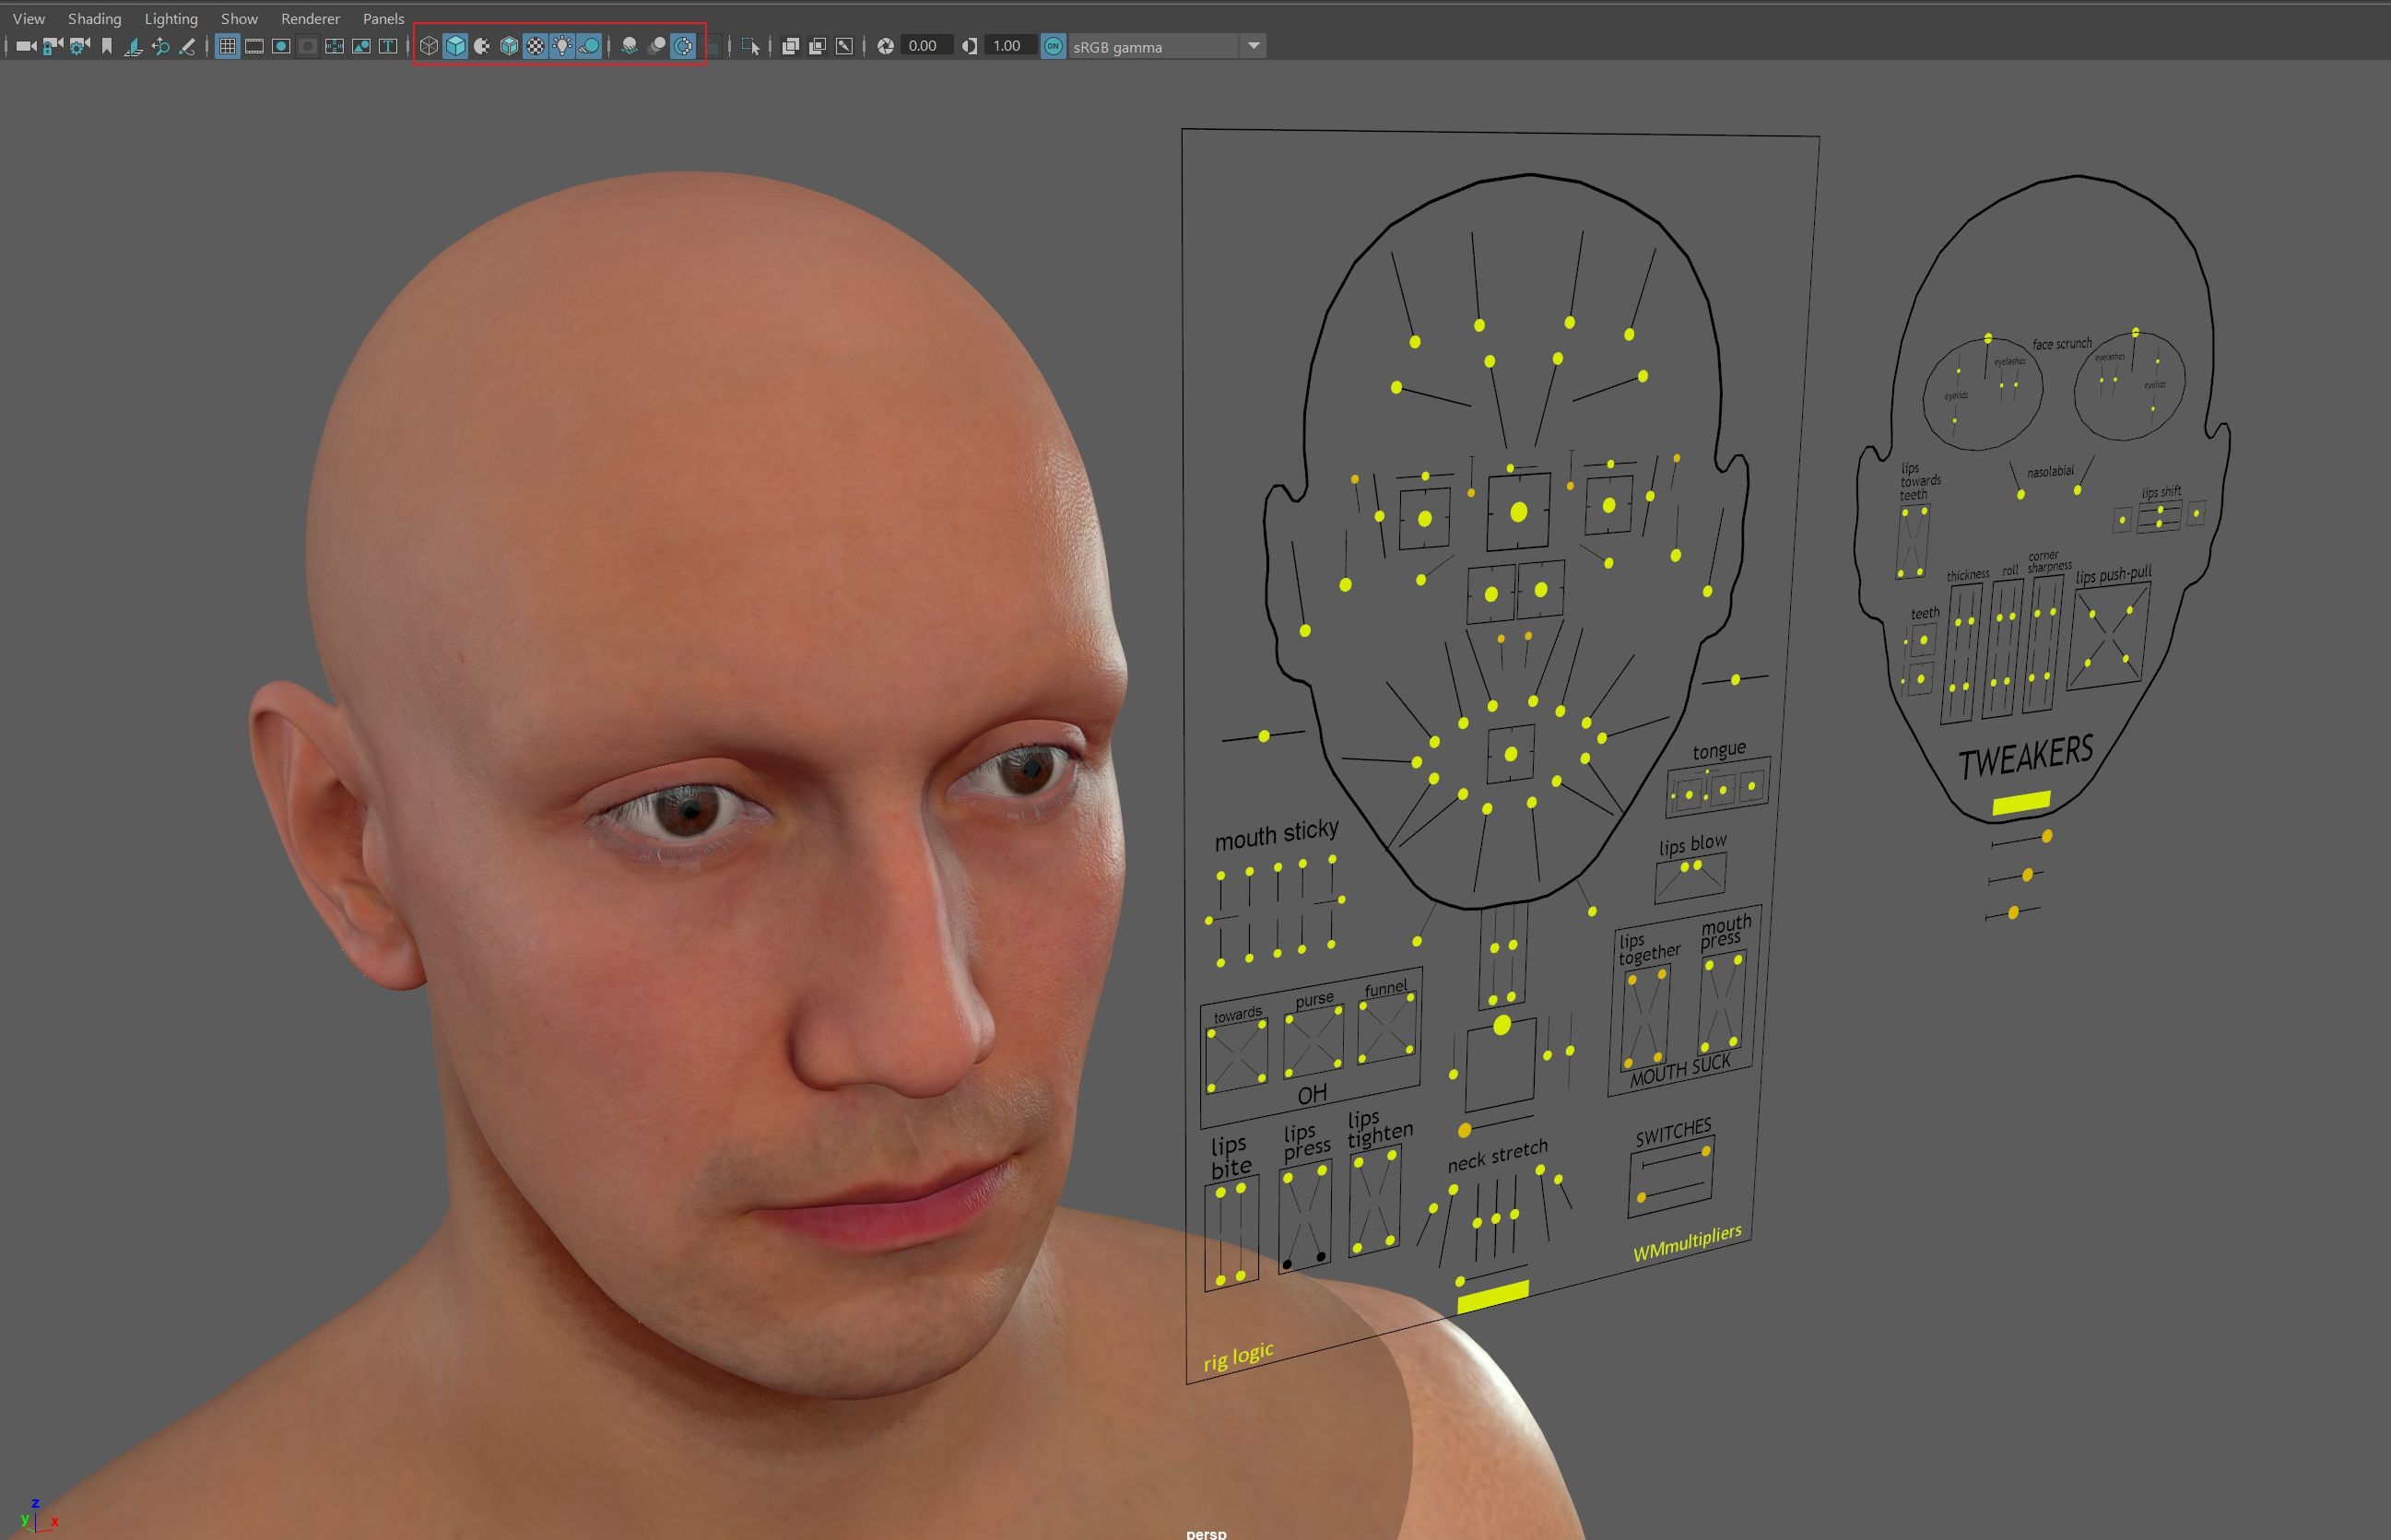Image resolution: width=2391 pixels, height=1540 pixels.
Task: Select the 'lips blow' control box
Action: [1690, 878]
